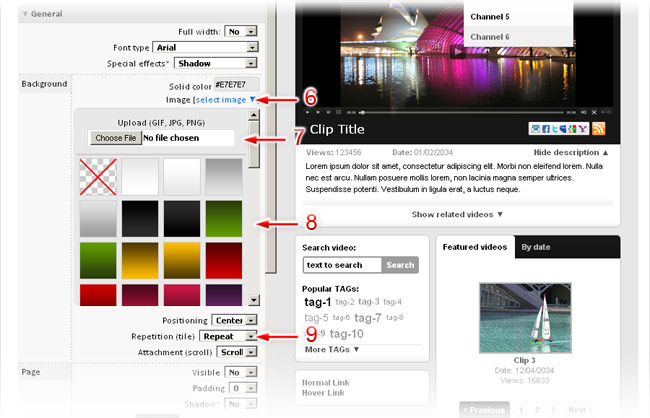The image size is (650, 418).
Task: Click the Choose File button
Action: tap(114, 138)
